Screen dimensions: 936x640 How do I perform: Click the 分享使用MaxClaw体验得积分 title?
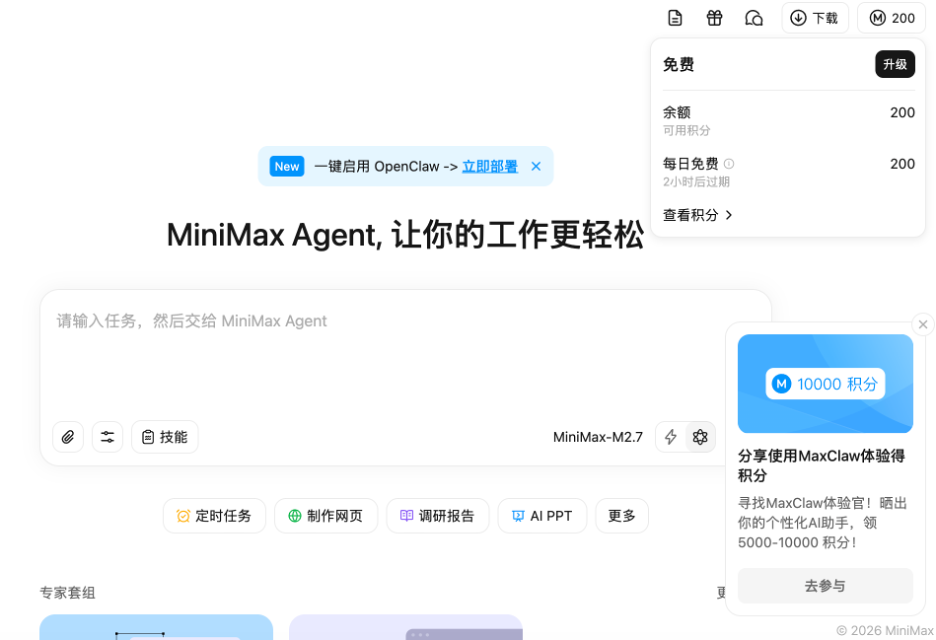[821, 466]
